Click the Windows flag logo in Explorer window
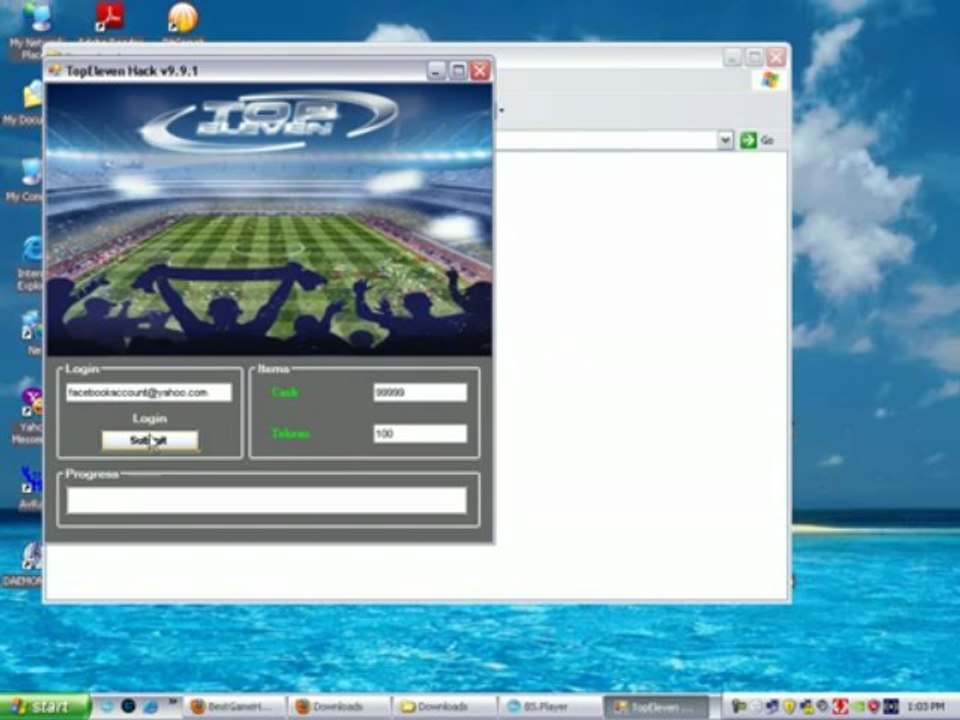 point(770,80)
